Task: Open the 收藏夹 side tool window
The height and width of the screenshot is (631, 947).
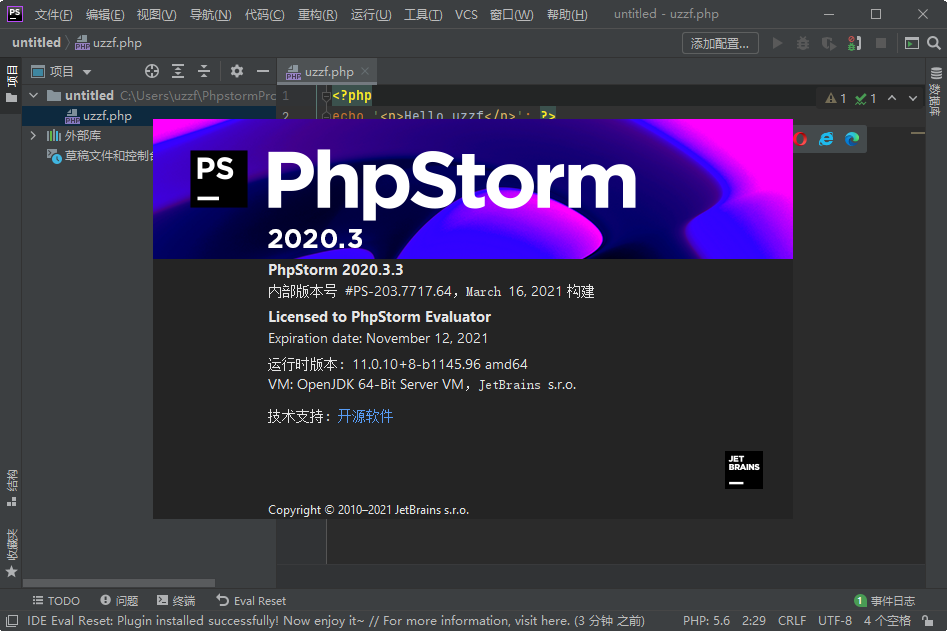Action: [11, 553]
